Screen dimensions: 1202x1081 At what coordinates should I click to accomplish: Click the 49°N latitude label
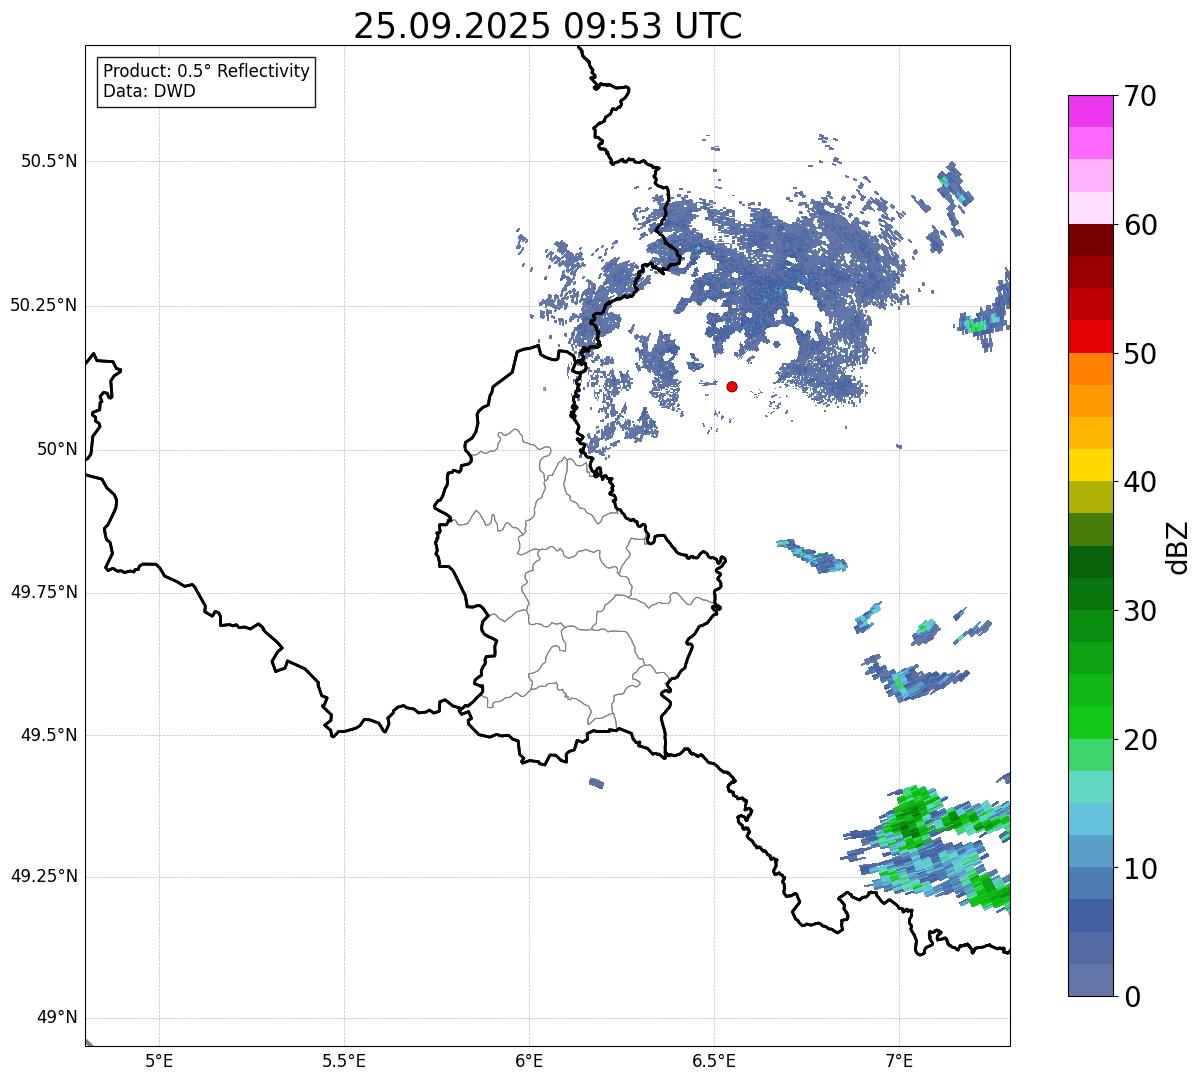(x=56, y=1018)
